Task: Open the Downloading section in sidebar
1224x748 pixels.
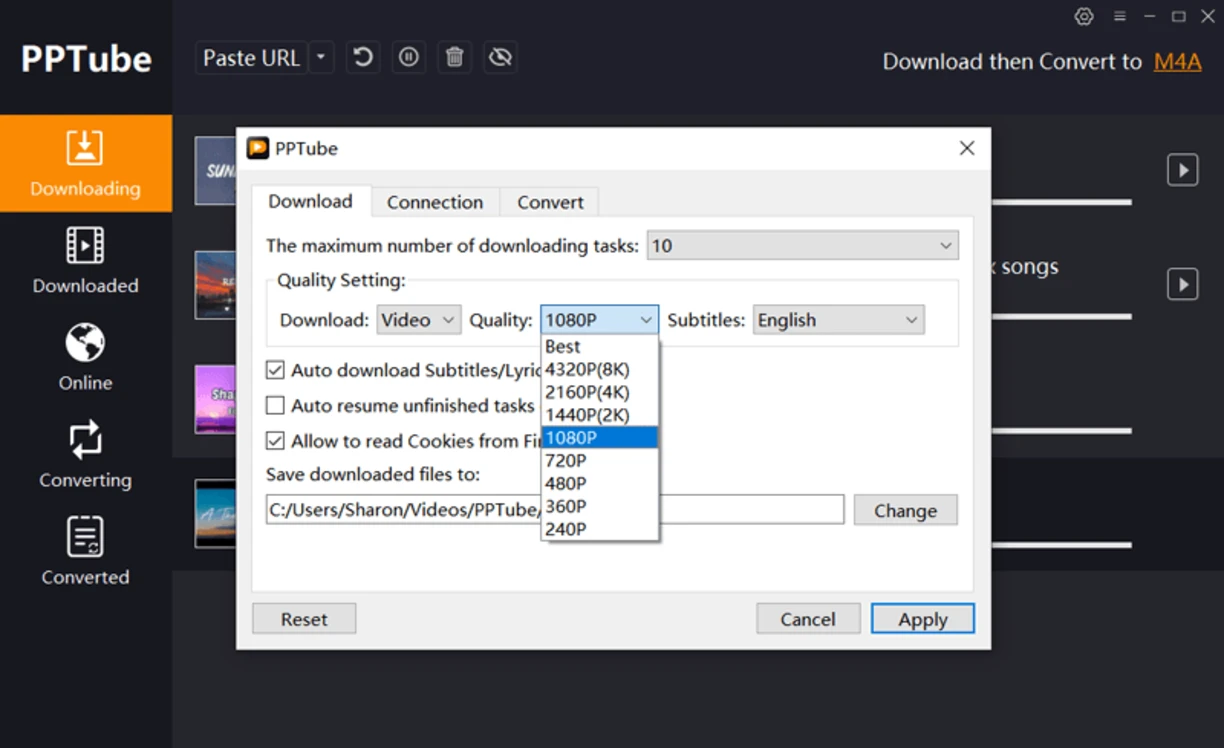Action: coord(85,163)
